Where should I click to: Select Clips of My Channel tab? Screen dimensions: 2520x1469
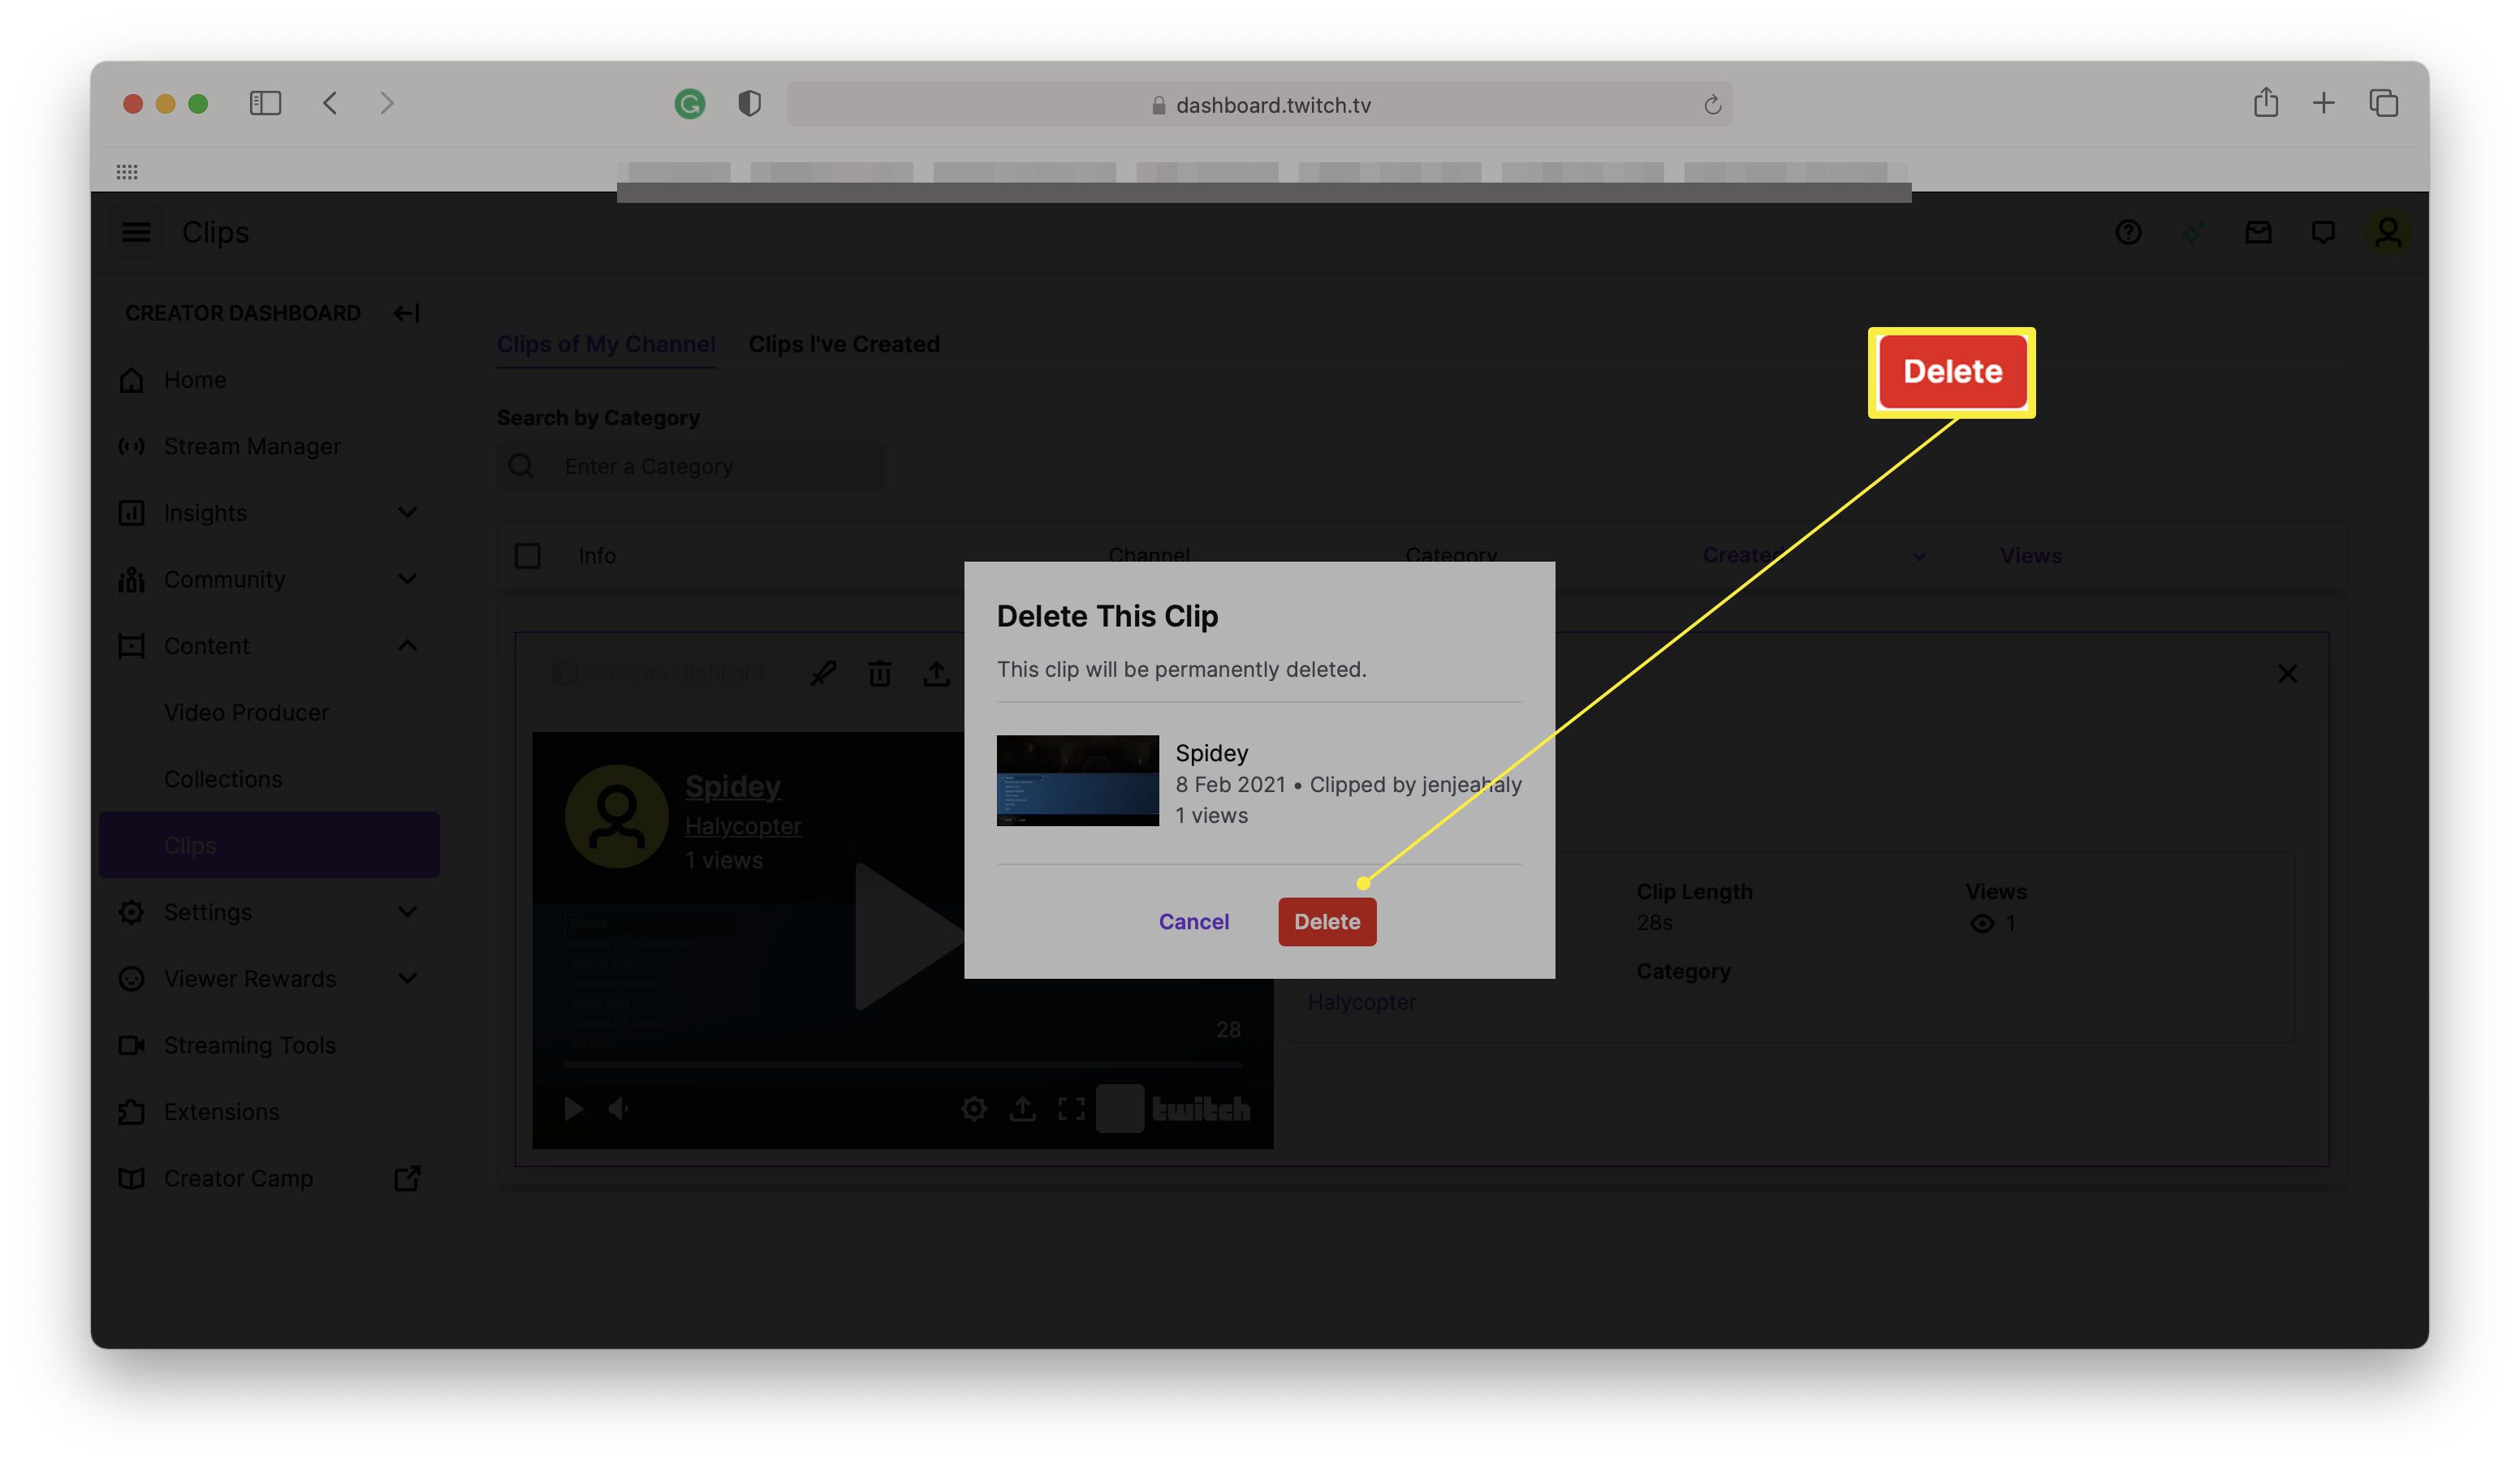(x=606, y=342)
